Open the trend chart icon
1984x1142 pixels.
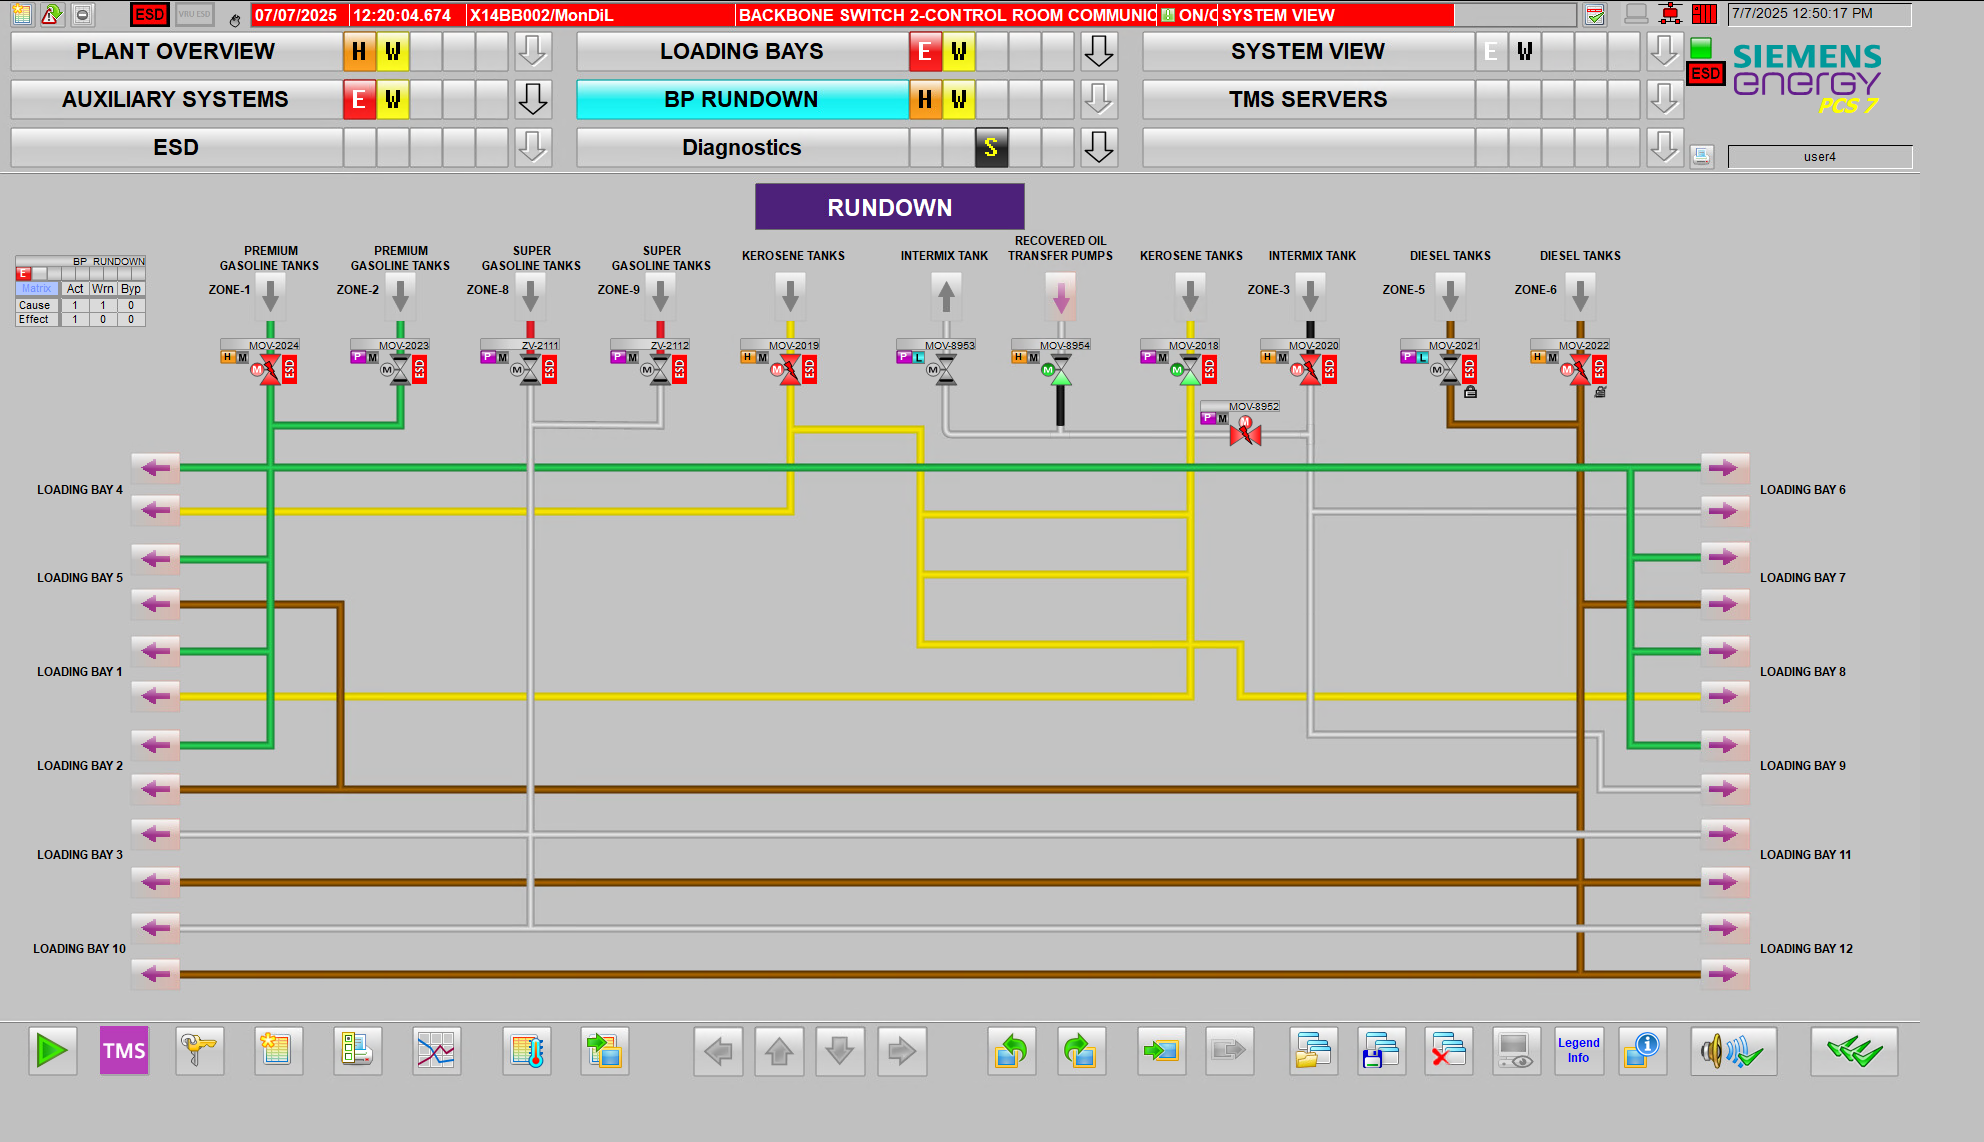coord(436,1051)
